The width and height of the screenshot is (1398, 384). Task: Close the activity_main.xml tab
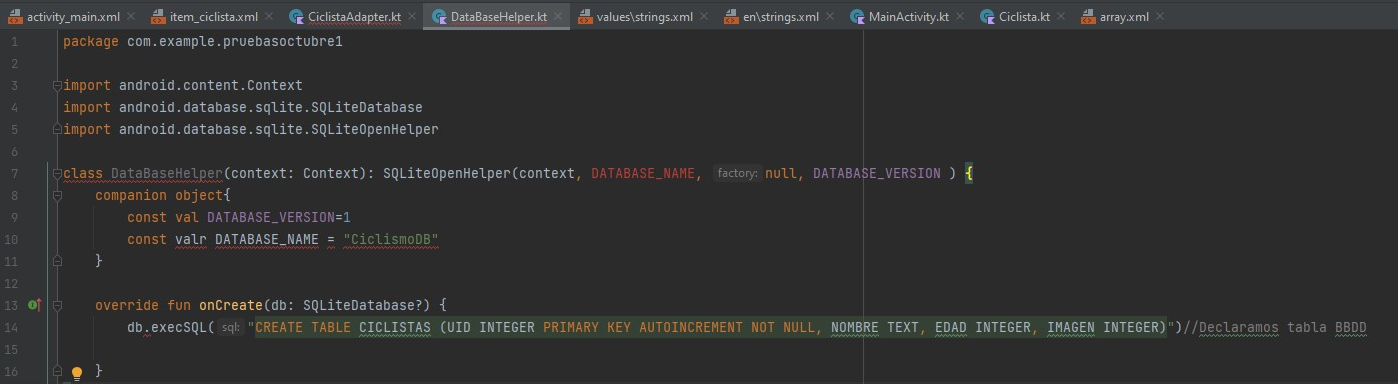point(130,17)
